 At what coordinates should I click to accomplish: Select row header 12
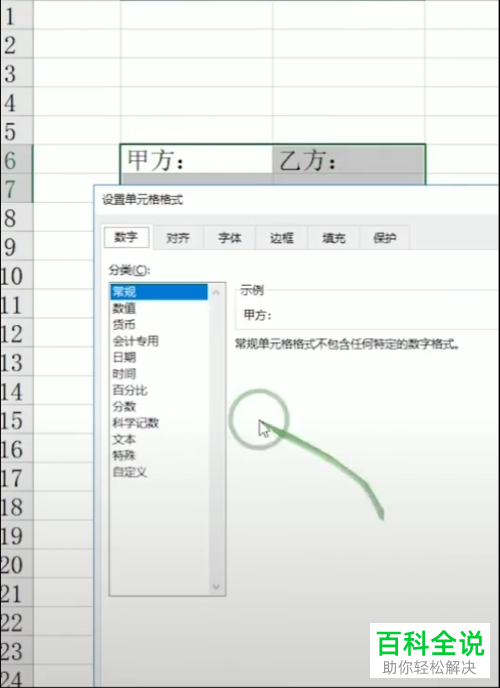[16, 333]
